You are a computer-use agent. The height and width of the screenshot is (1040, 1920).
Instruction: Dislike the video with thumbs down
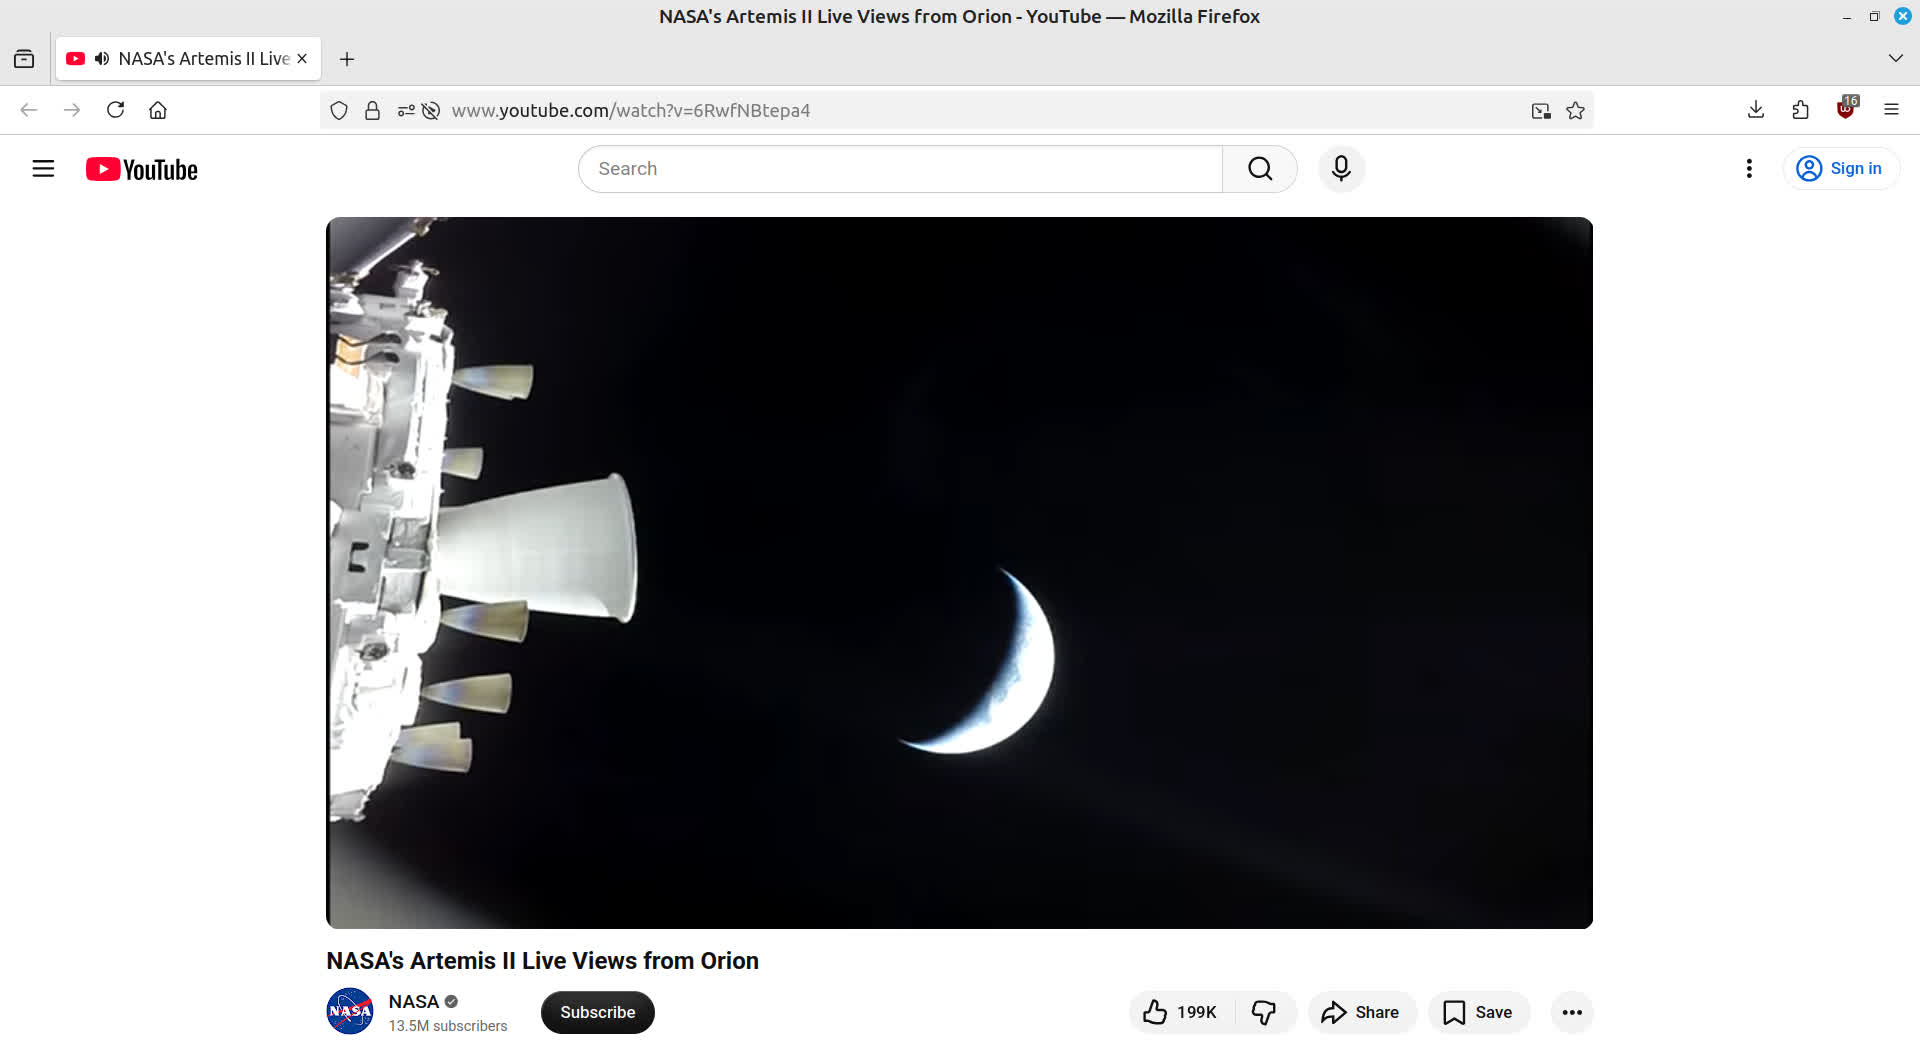click(x=1264, y=1012)
